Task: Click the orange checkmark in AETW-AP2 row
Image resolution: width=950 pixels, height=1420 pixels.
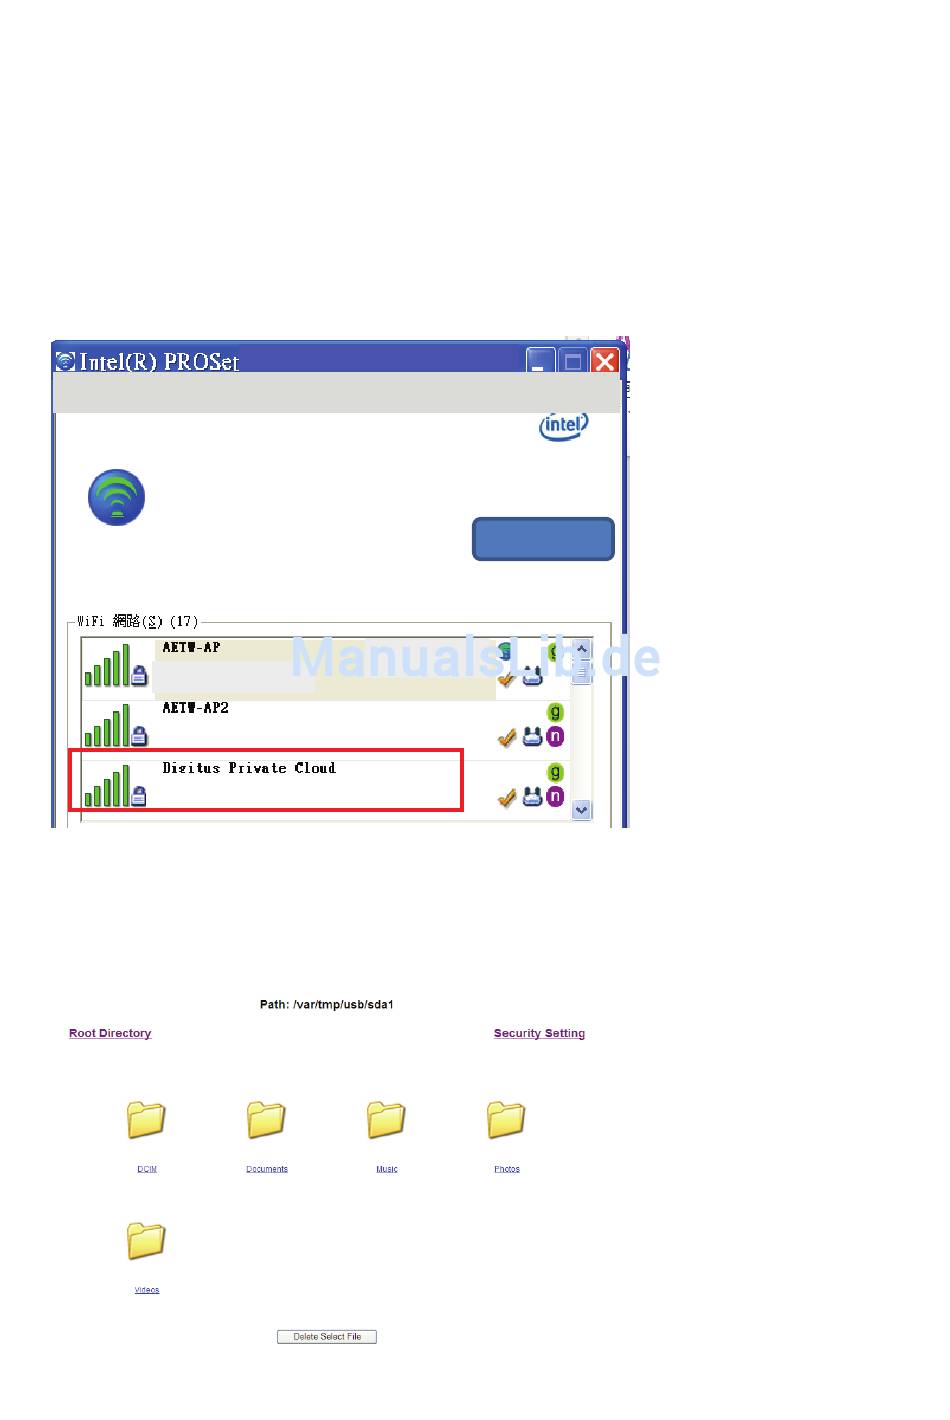Action: pyautogui.click(x=507, y=738)
